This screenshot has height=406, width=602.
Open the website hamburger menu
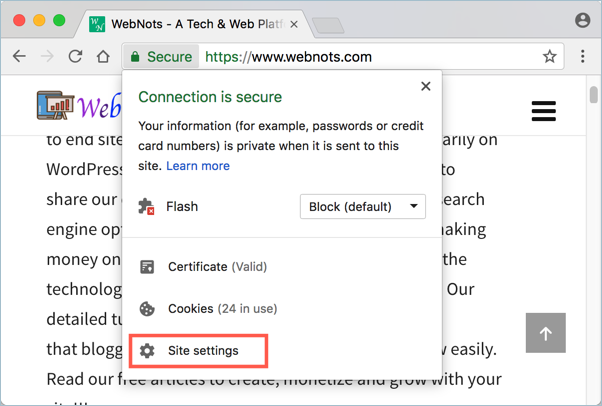tap(543, 110)
